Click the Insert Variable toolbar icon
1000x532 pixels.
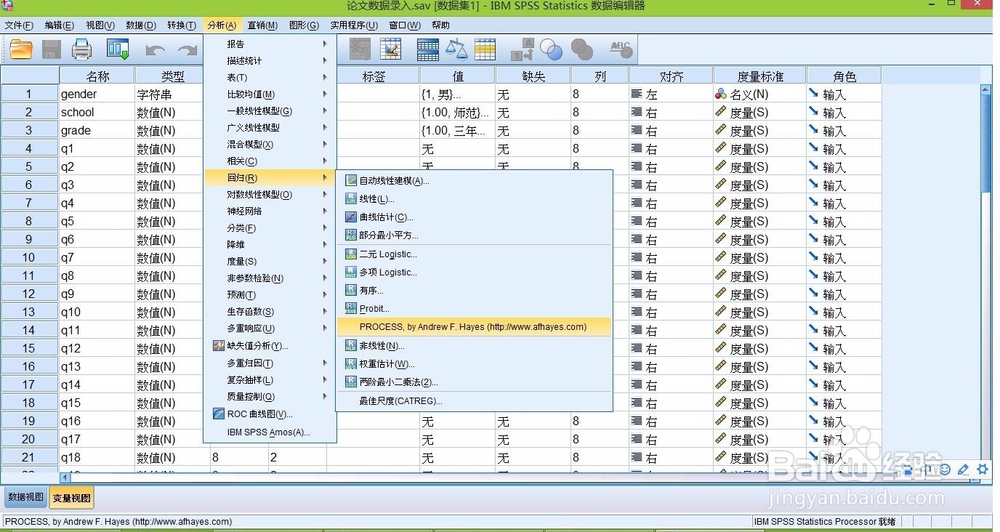click(390, 50)
